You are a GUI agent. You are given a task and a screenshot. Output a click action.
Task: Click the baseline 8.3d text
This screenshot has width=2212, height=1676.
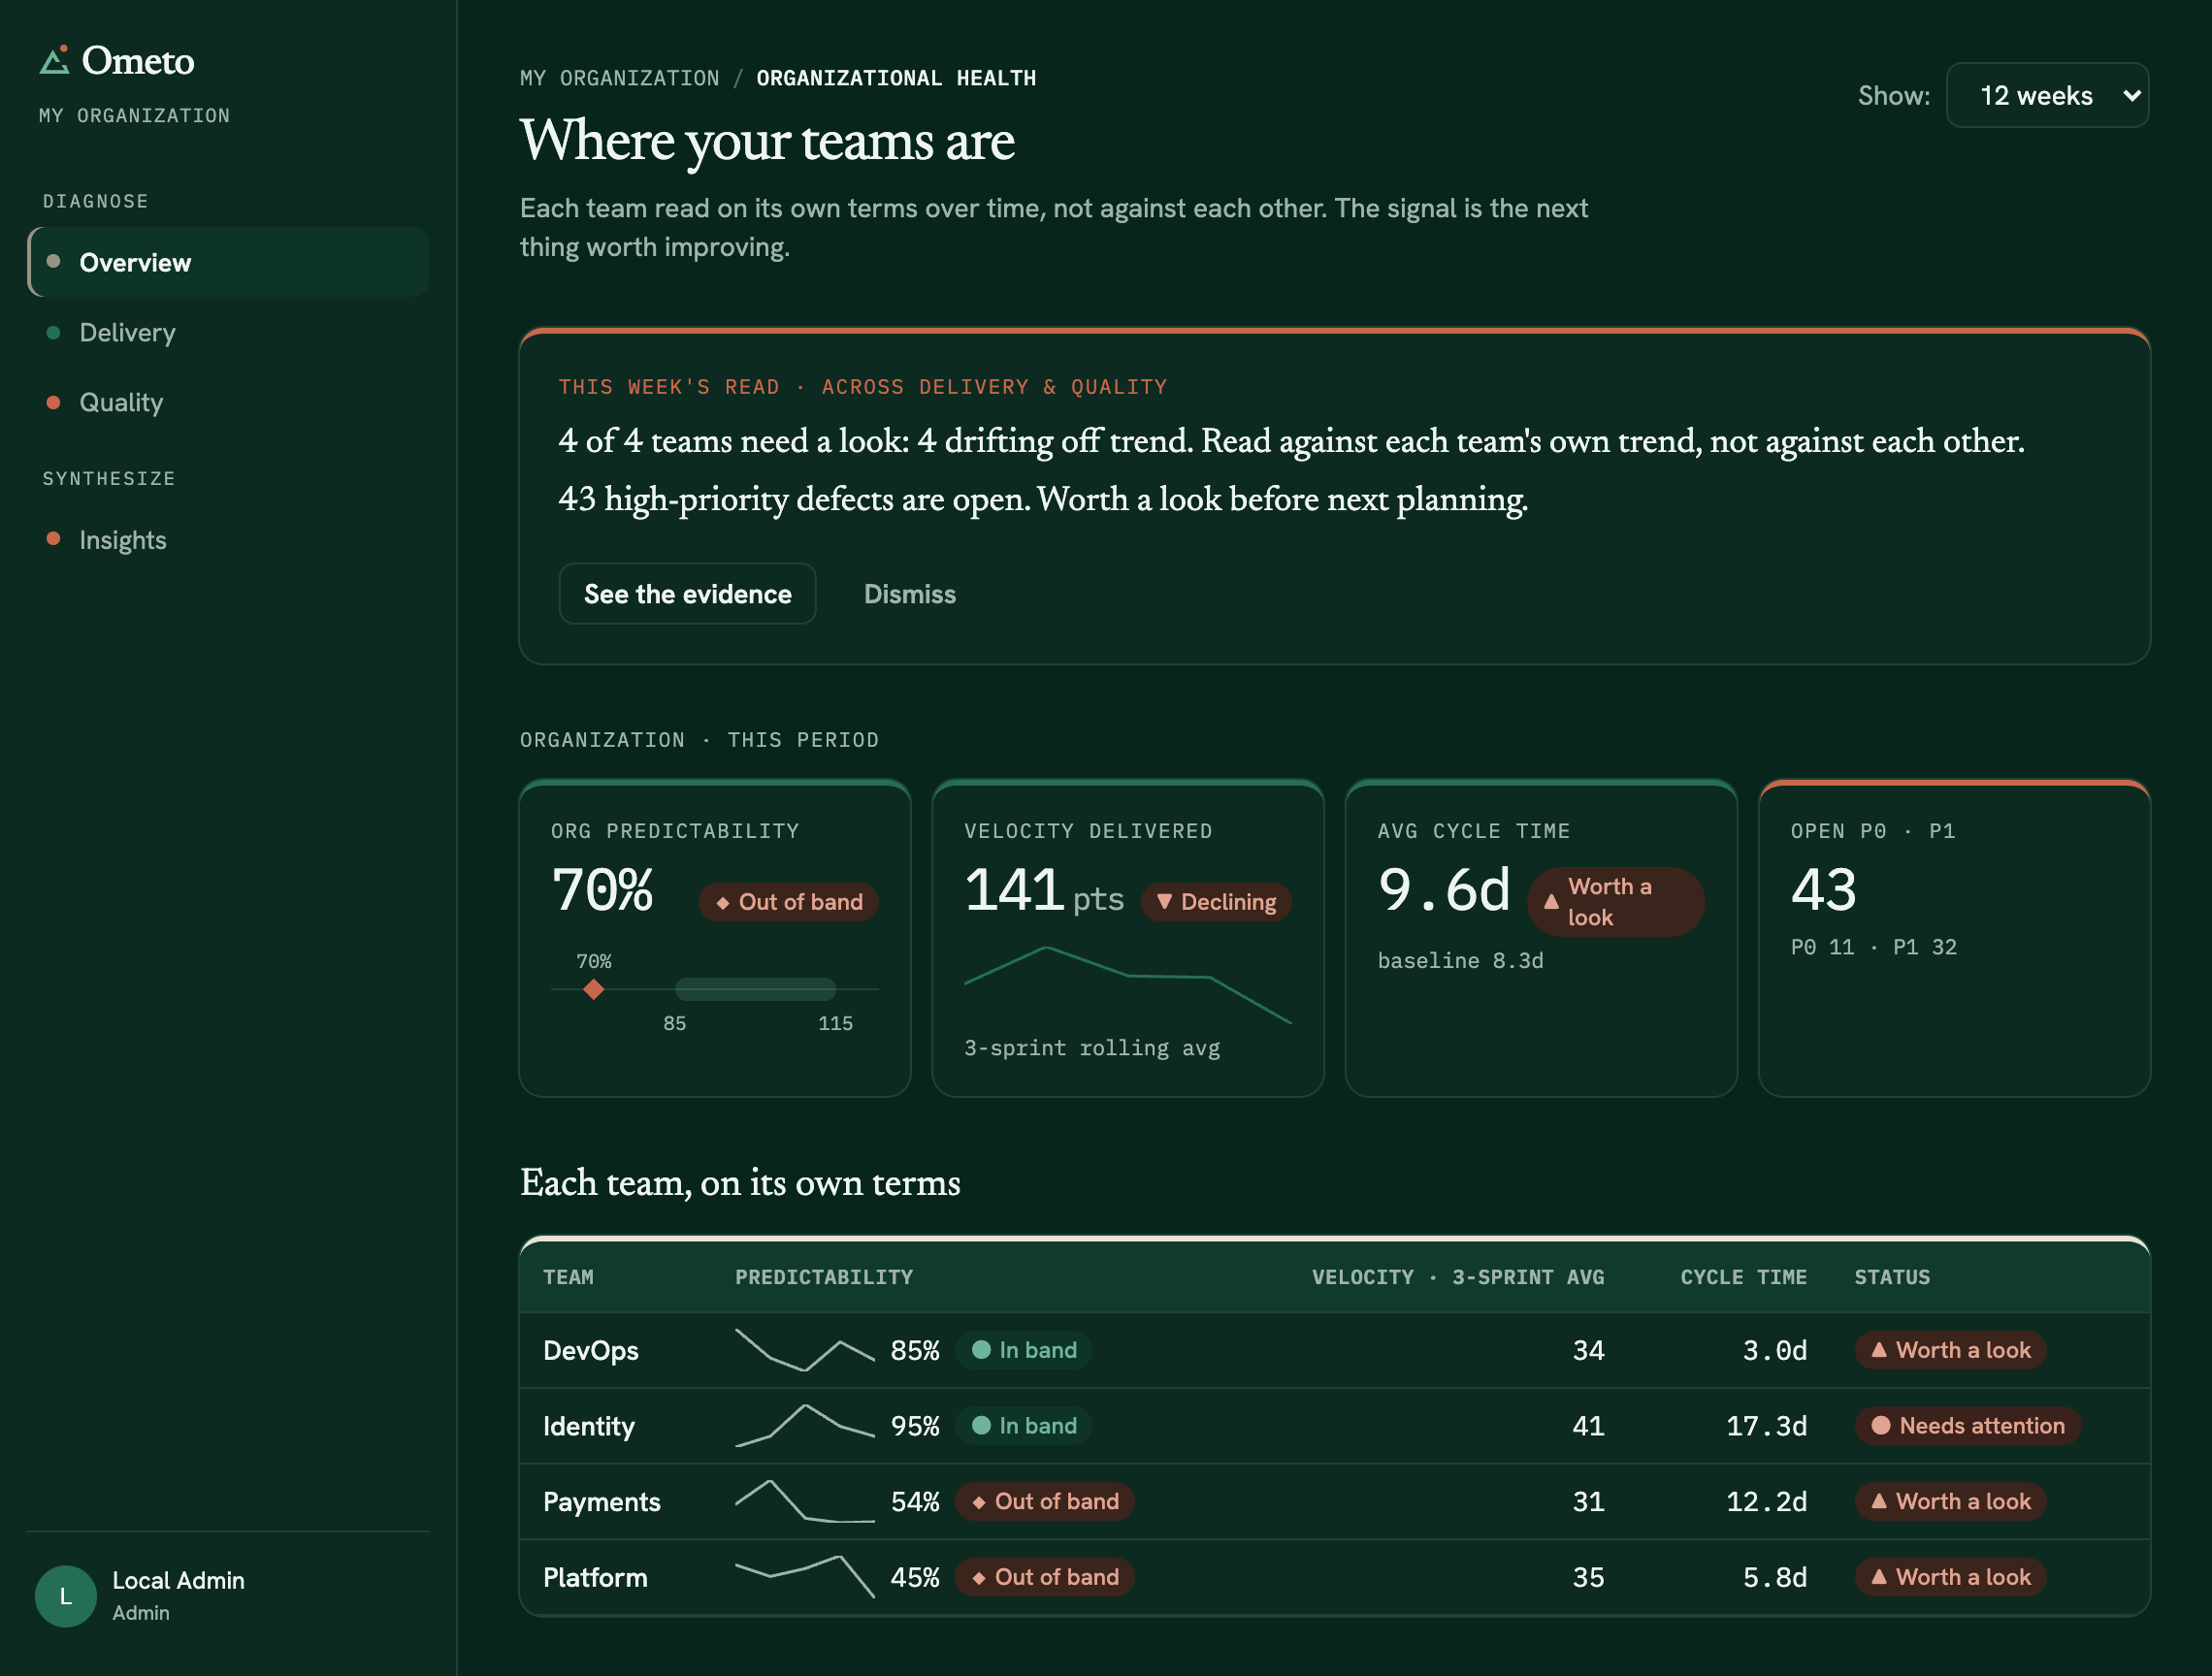pos(1460,960)
